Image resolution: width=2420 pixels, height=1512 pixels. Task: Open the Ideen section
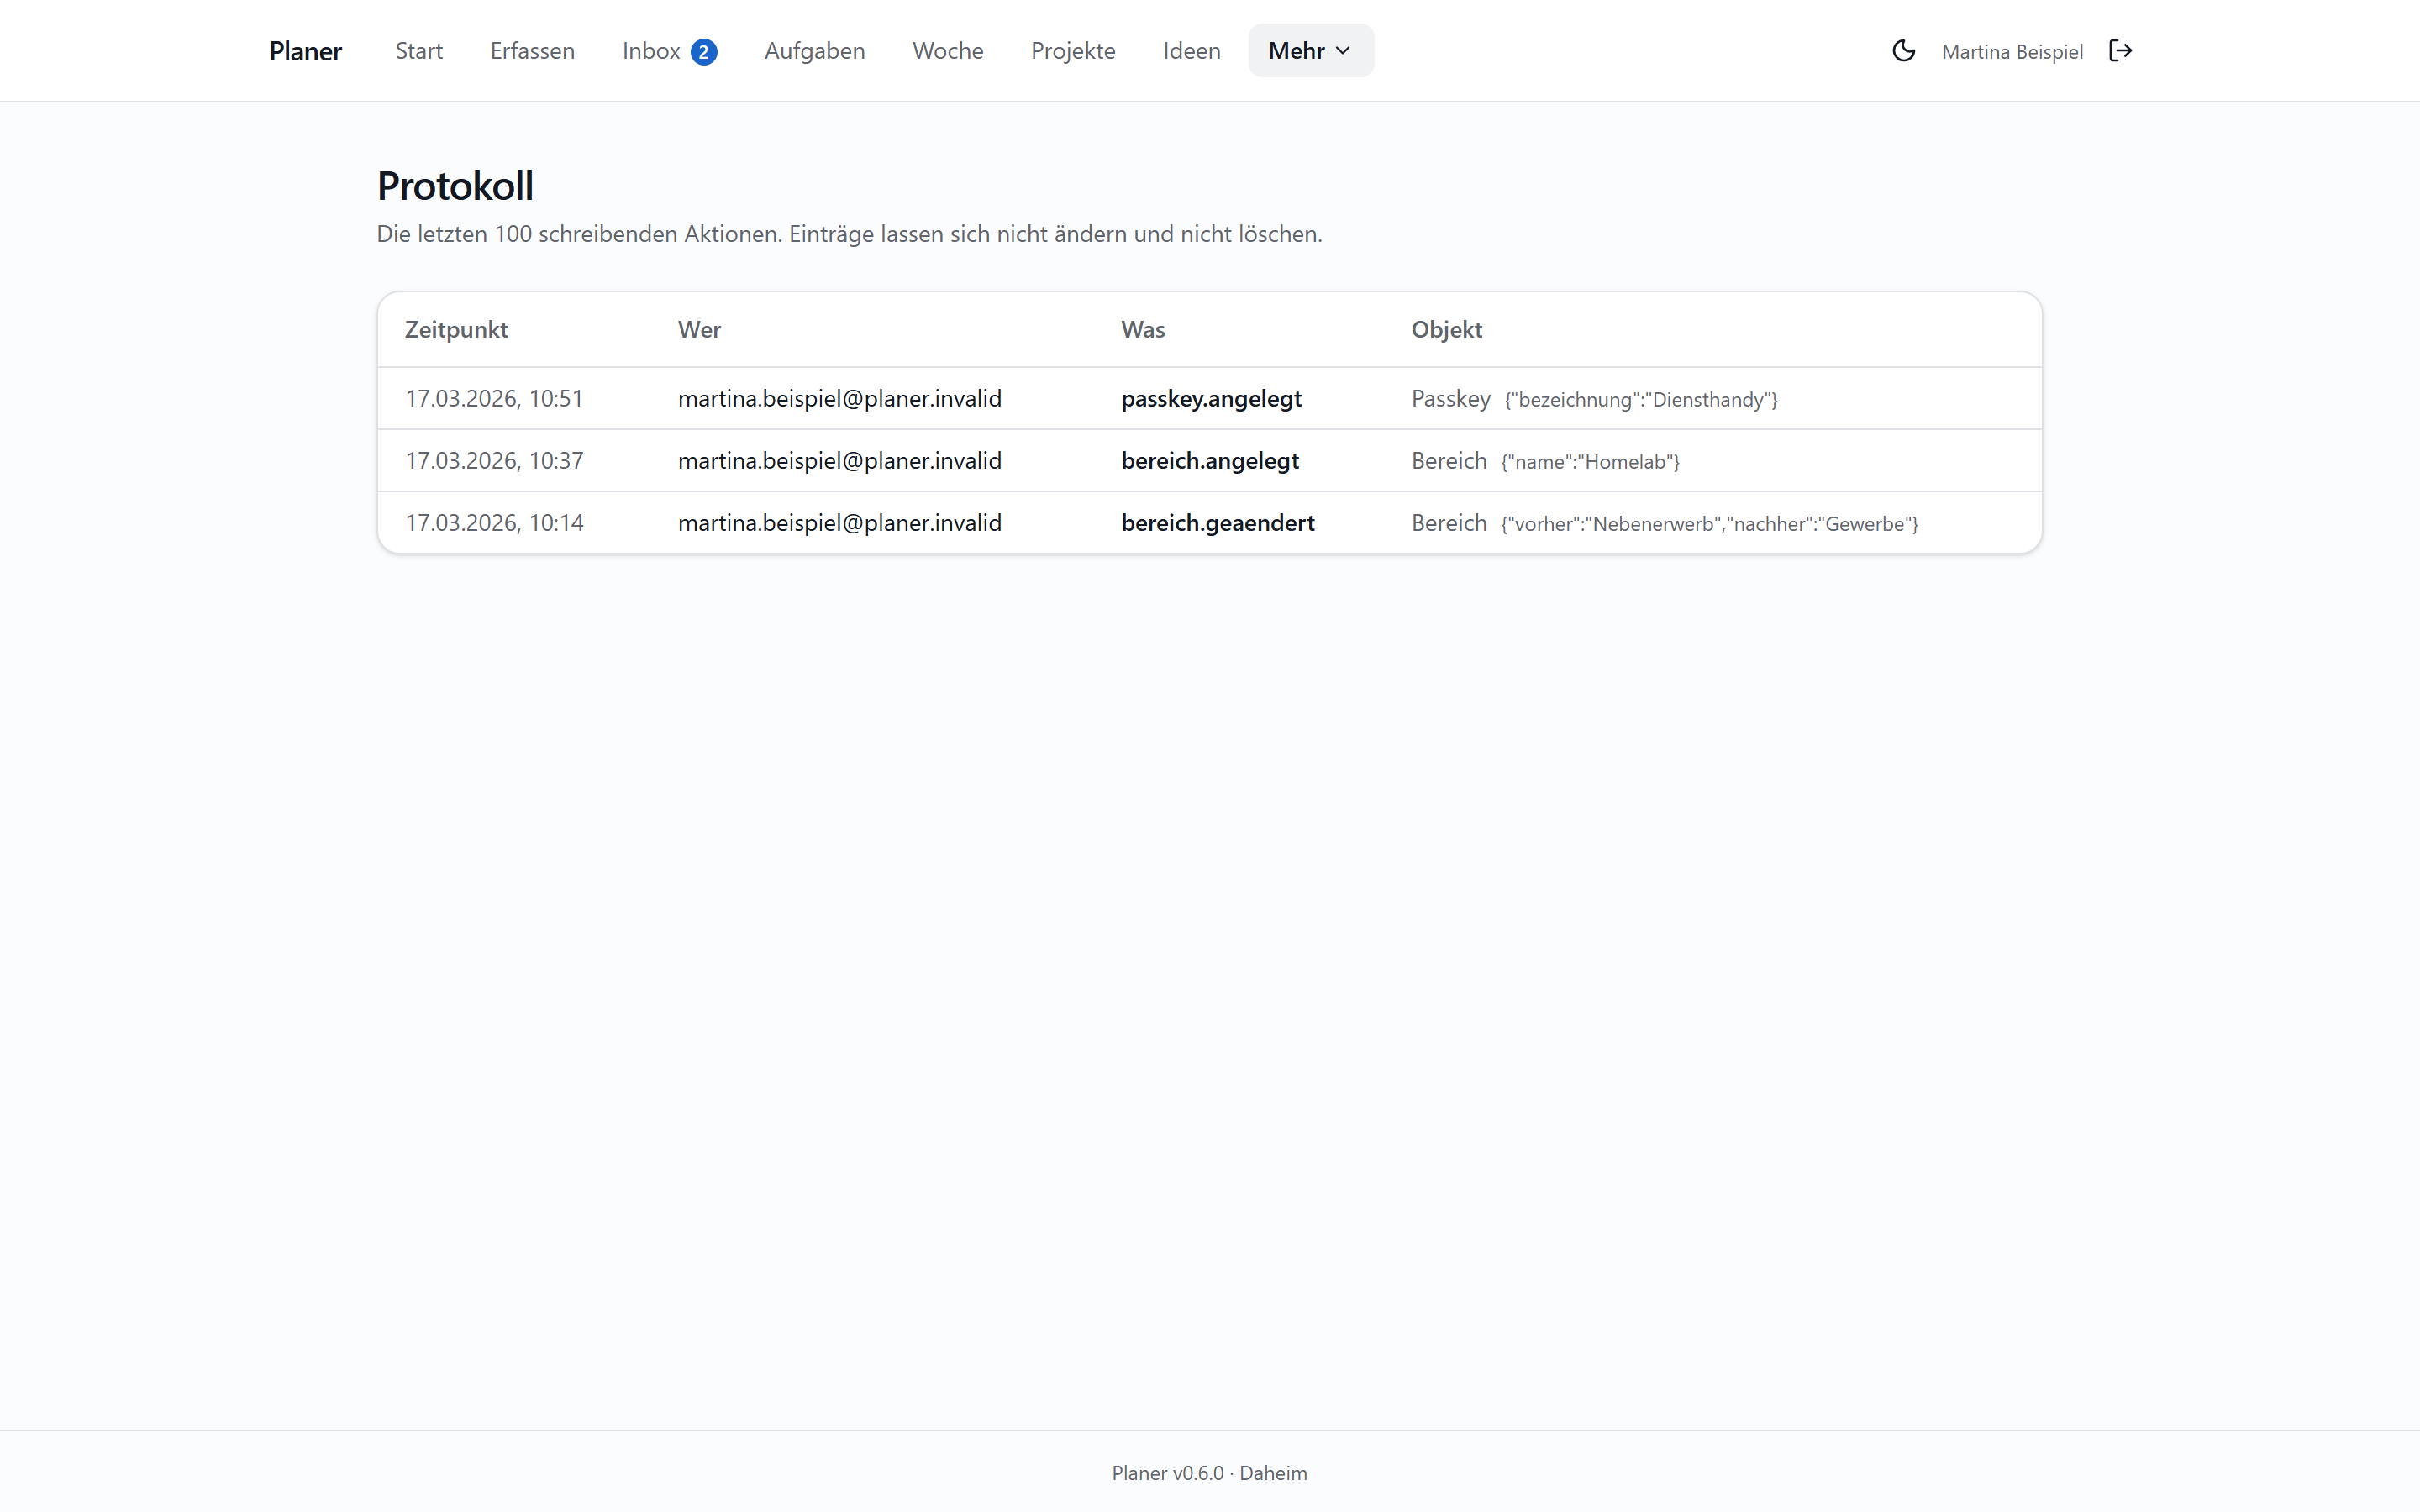[x=1191, y=51]
